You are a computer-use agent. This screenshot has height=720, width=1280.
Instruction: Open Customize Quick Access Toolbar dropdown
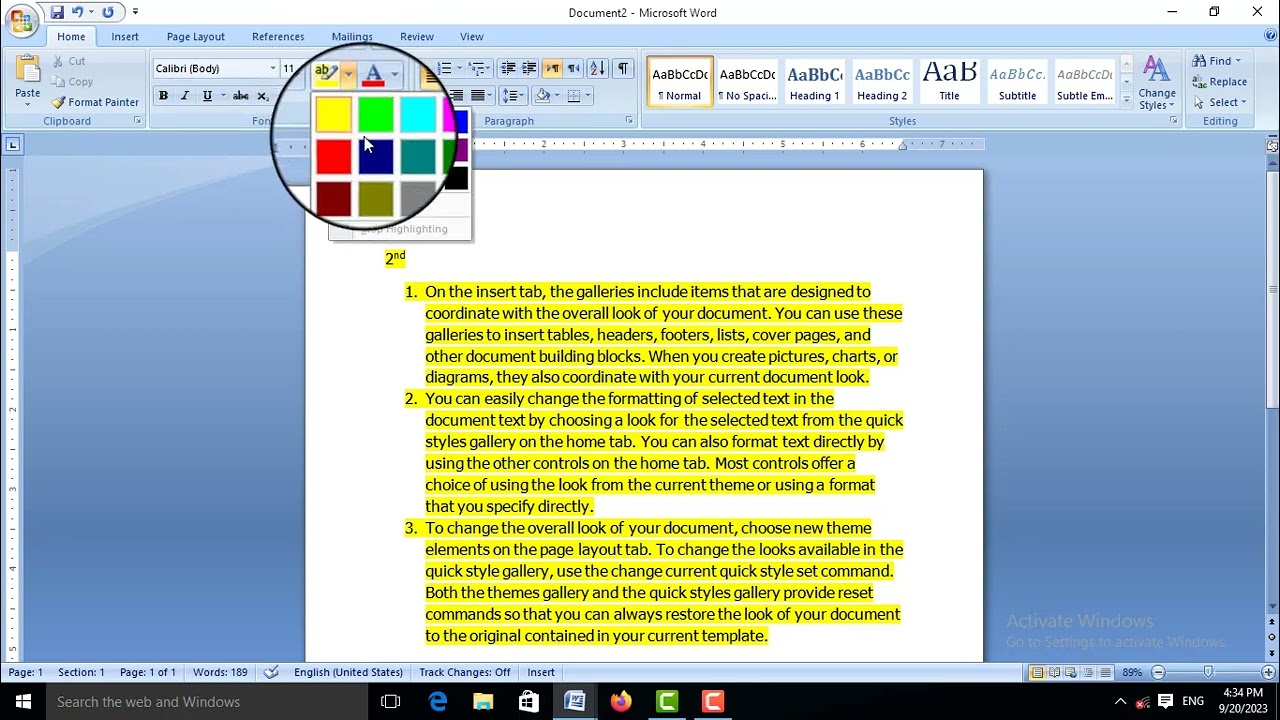135,12
